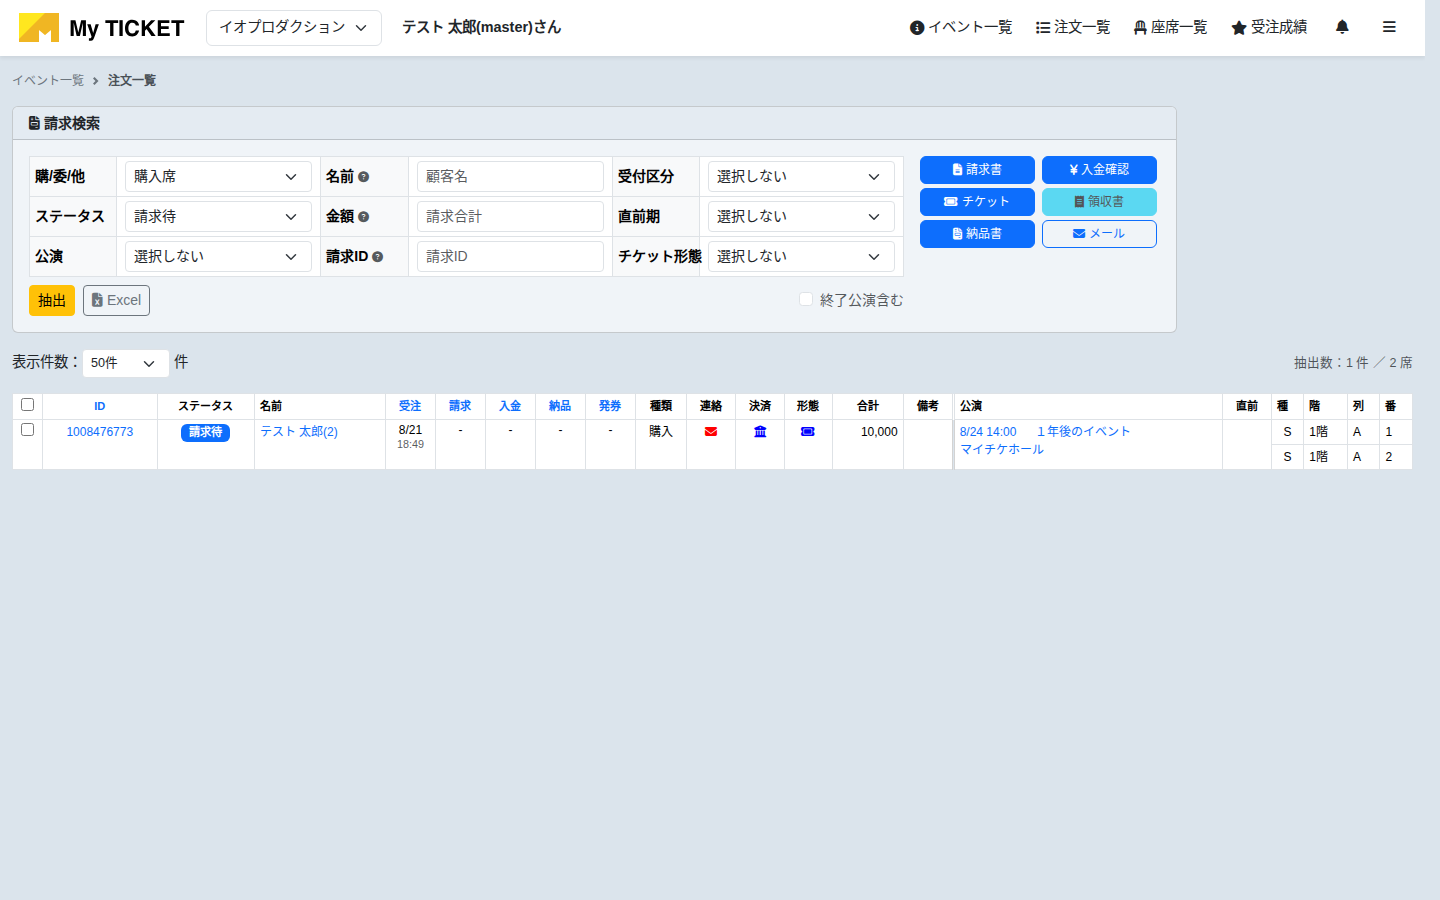Open the マイチケホール venue link

pos(1002,450)
